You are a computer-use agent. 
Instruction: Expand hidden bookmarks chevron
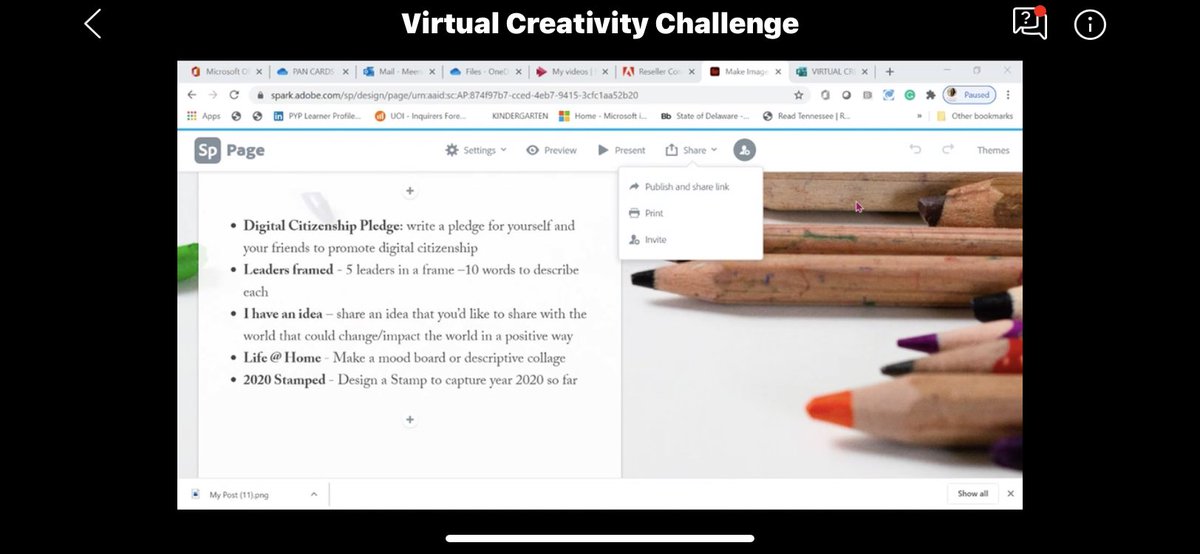[919, 116]
